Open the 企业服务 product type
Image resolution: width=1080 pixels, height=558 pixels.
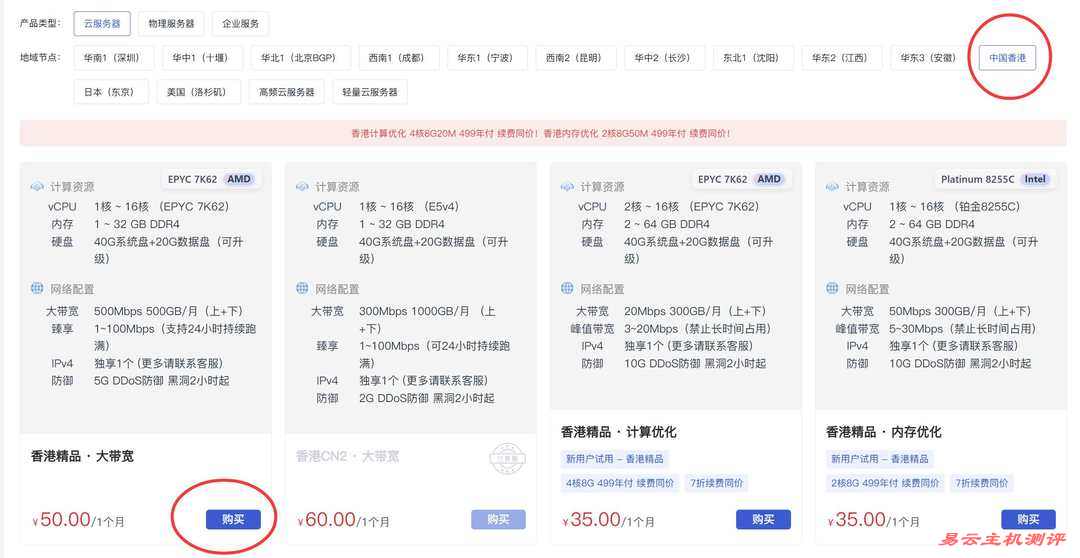pos(240,23)
